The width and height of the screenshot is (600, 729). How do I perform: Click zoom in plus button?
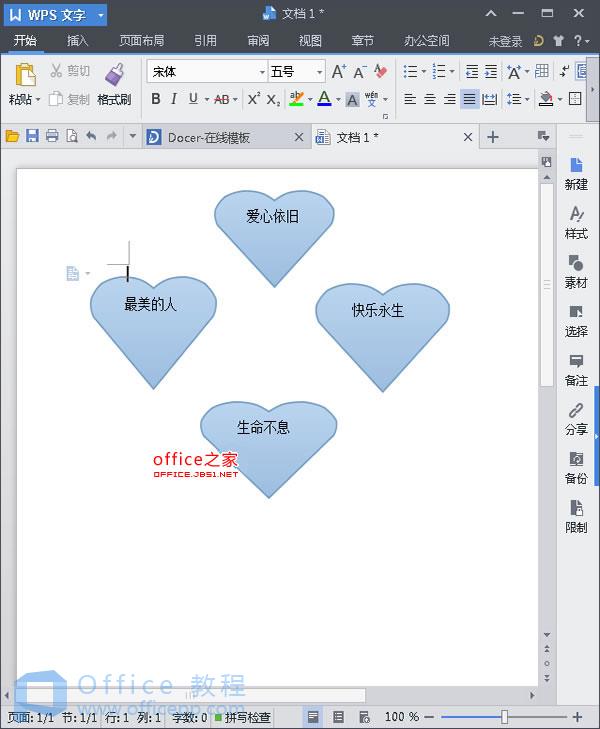[577, 717]
